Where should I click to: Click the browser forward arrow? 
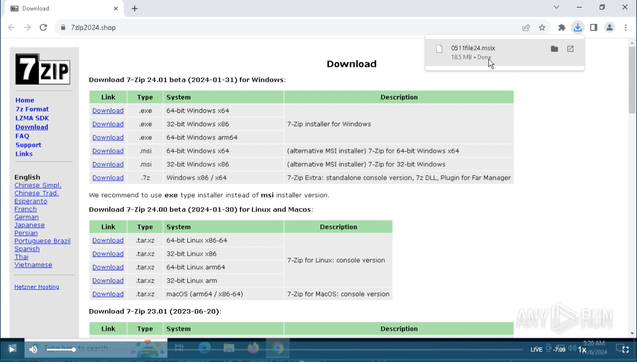pos(27,28)
